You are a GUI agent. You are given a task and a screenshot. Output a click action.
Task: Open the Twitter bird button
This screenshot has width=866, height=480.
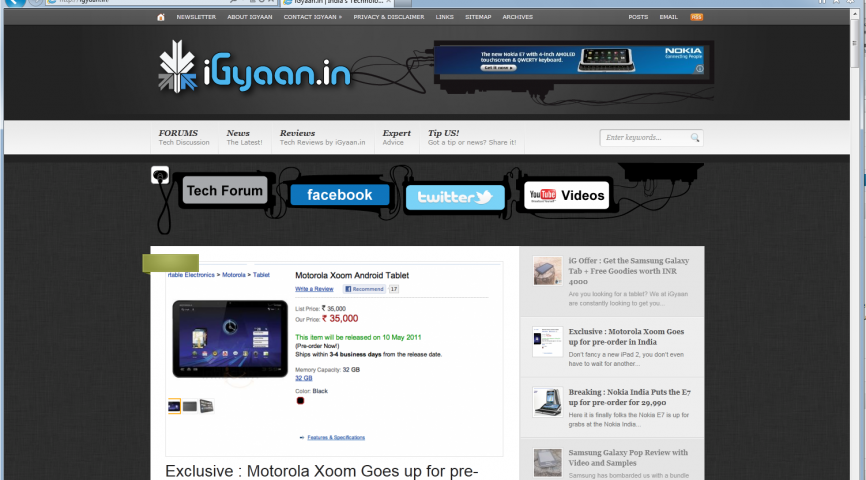click(454, 197)
